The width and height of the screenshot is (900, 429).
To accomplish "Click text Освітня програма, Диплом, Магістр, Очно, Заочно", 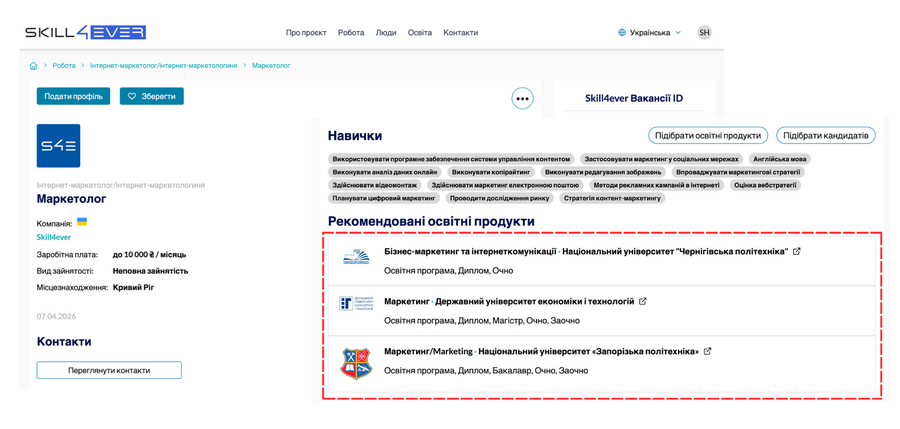I will pyautogui.click(x=482, y=320).
